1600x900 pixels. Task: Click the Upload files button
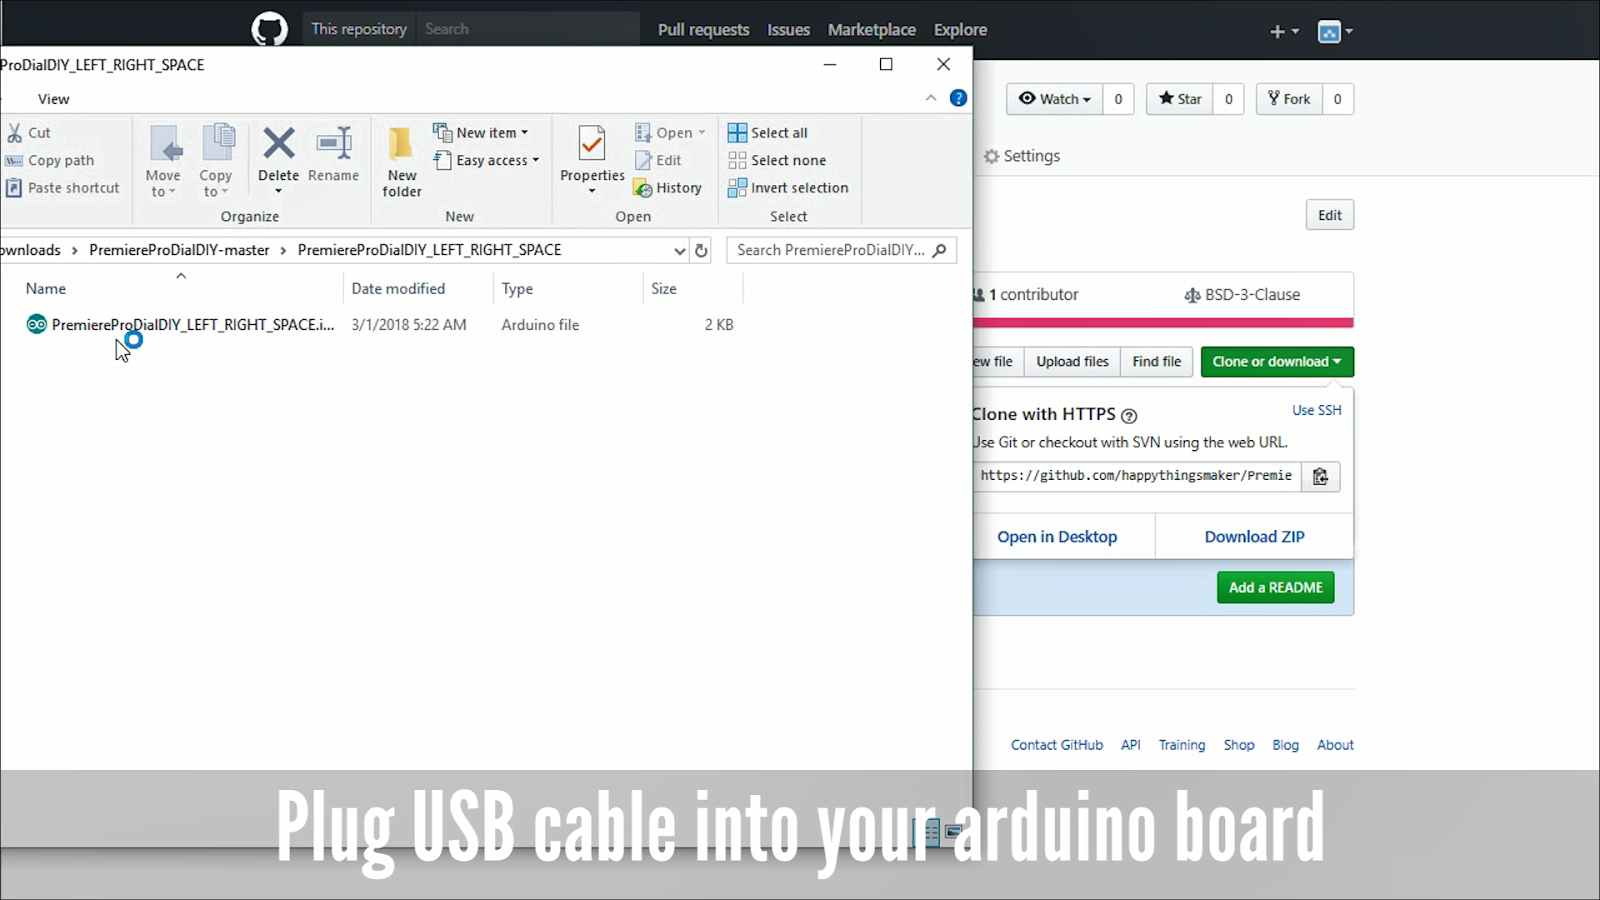click(x=1072, y=362)
